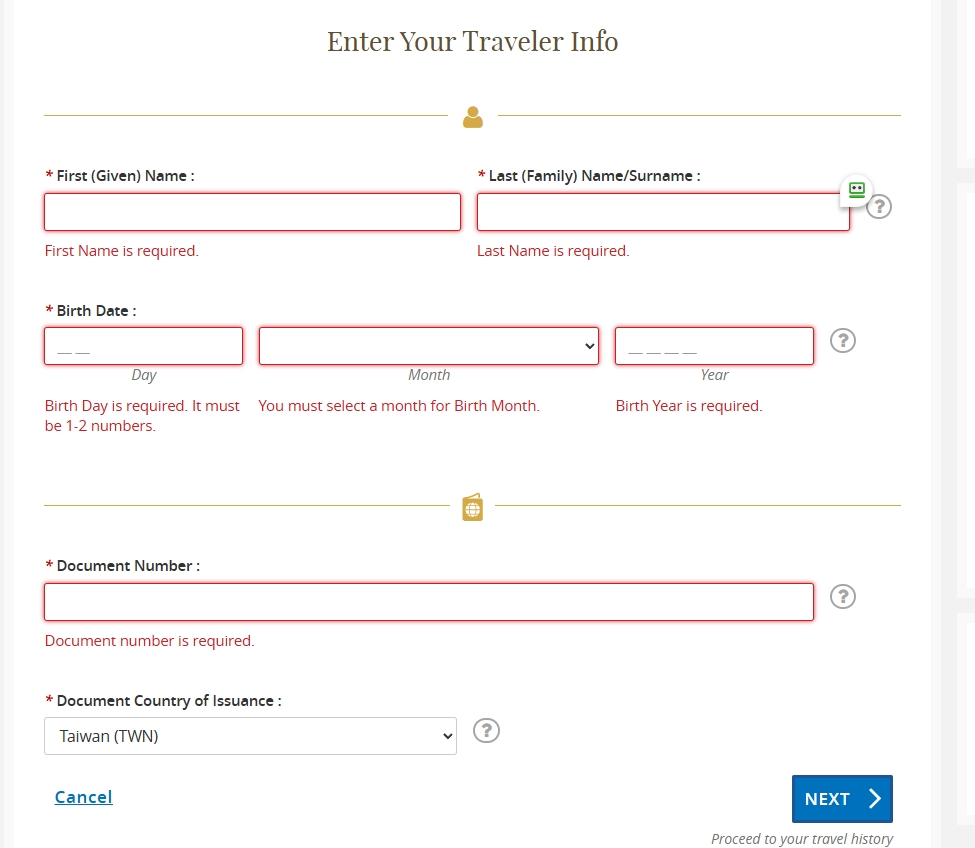
Task: Click the Cancel link
Action: click(83, 797)
